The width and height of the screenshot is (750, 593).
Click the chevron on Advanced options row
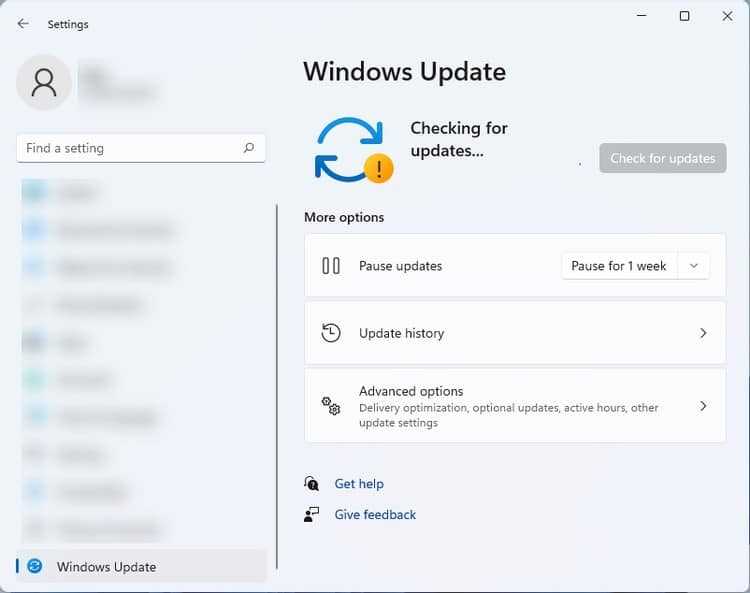point(703,406)
